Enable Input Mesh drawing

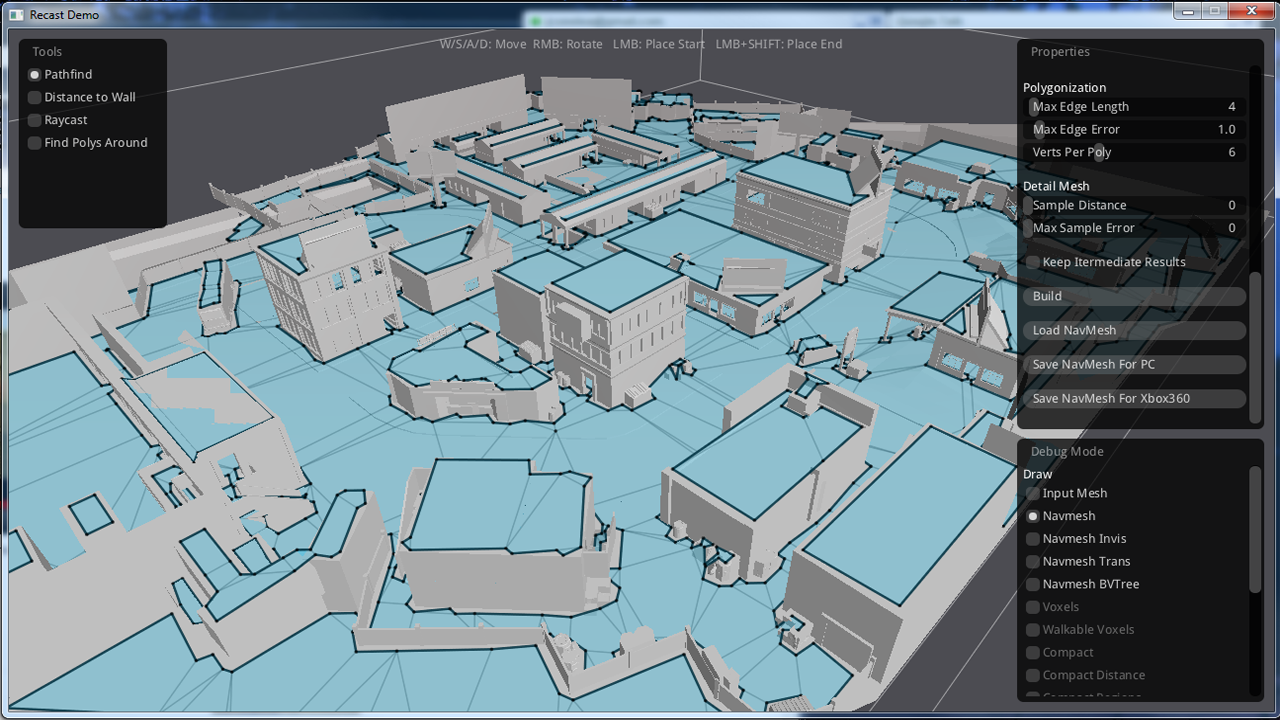click(1032, 493)
